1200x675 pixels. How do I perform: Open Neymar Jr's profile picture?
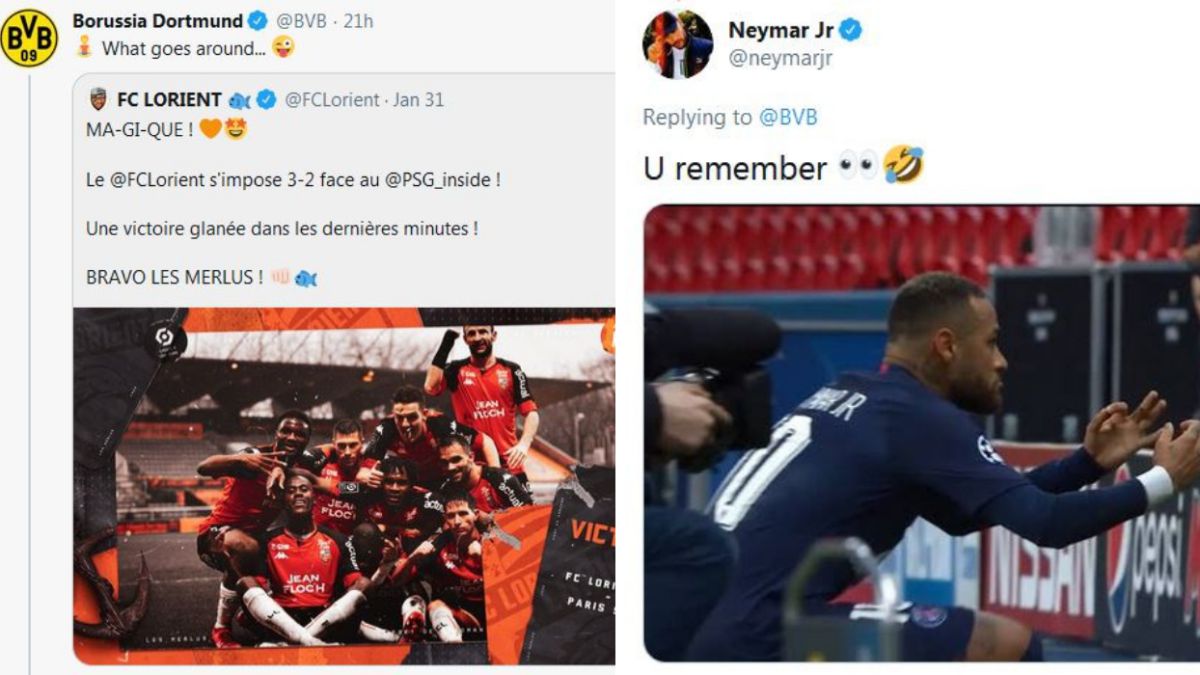pos(679,44)
